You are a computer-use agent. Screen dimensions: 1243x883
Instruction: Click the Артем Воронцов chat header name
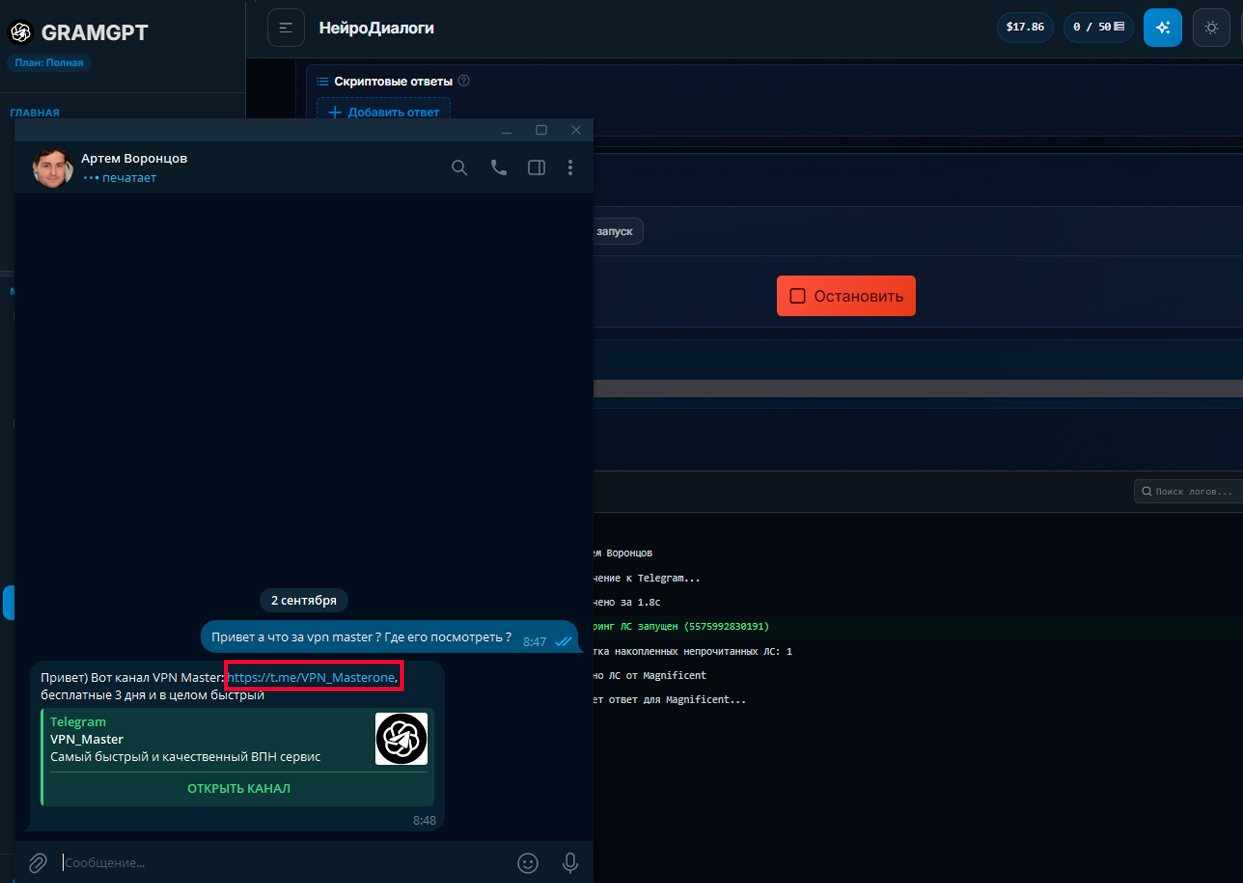click(x=134, y=158)
